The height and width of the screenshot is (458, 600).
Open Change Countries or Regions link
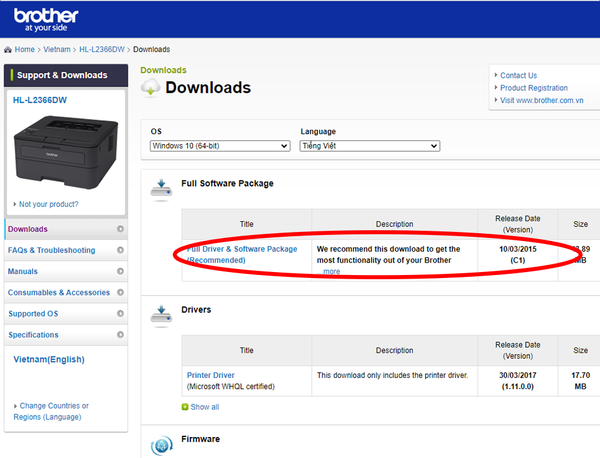point(51,411)
